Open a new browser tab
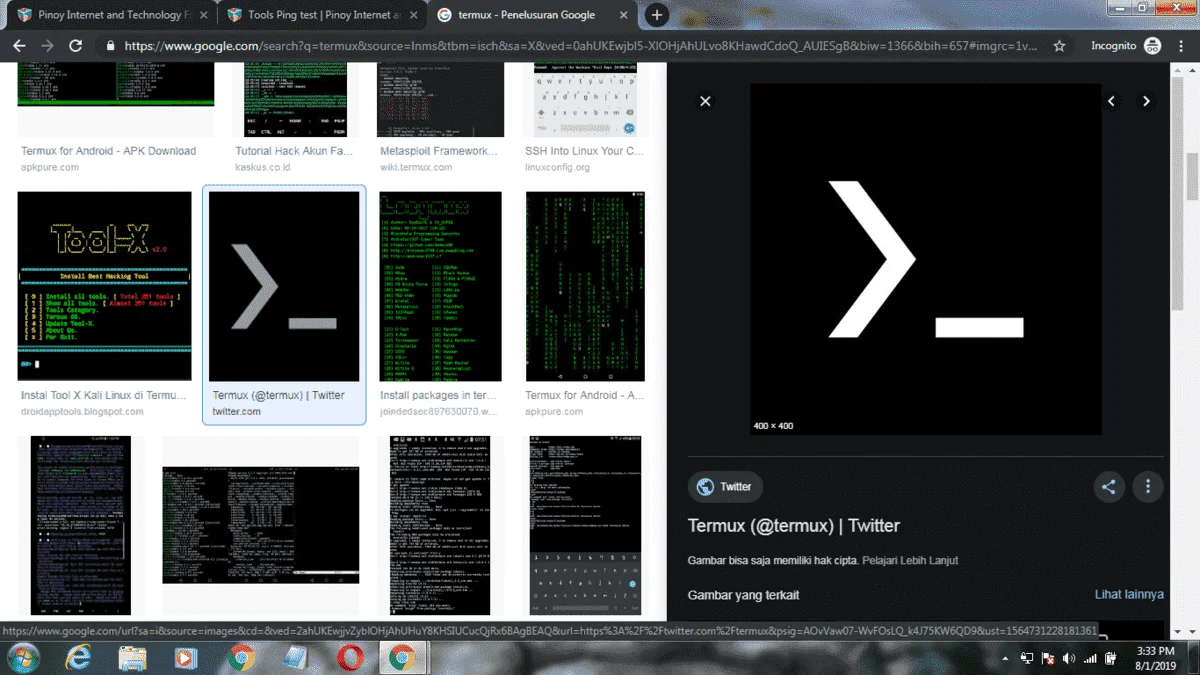 [x=657, y=15]
